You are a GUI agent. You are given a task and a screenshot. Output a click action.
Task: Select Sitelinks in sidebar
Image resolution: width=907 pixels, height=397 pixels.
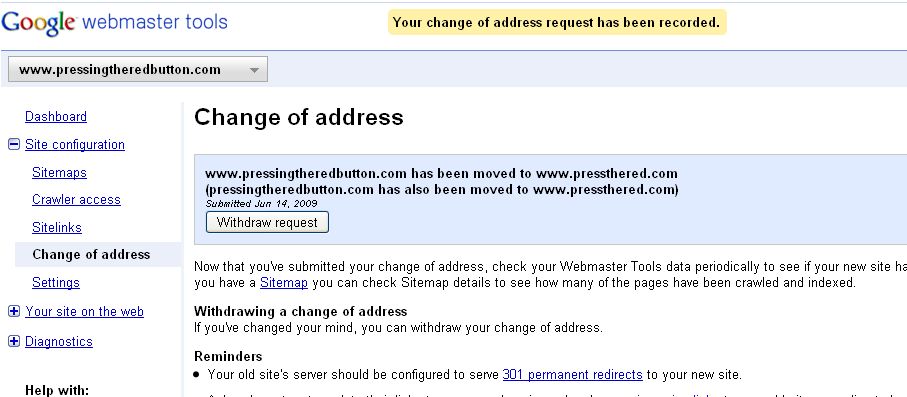(x=57, y=227)
